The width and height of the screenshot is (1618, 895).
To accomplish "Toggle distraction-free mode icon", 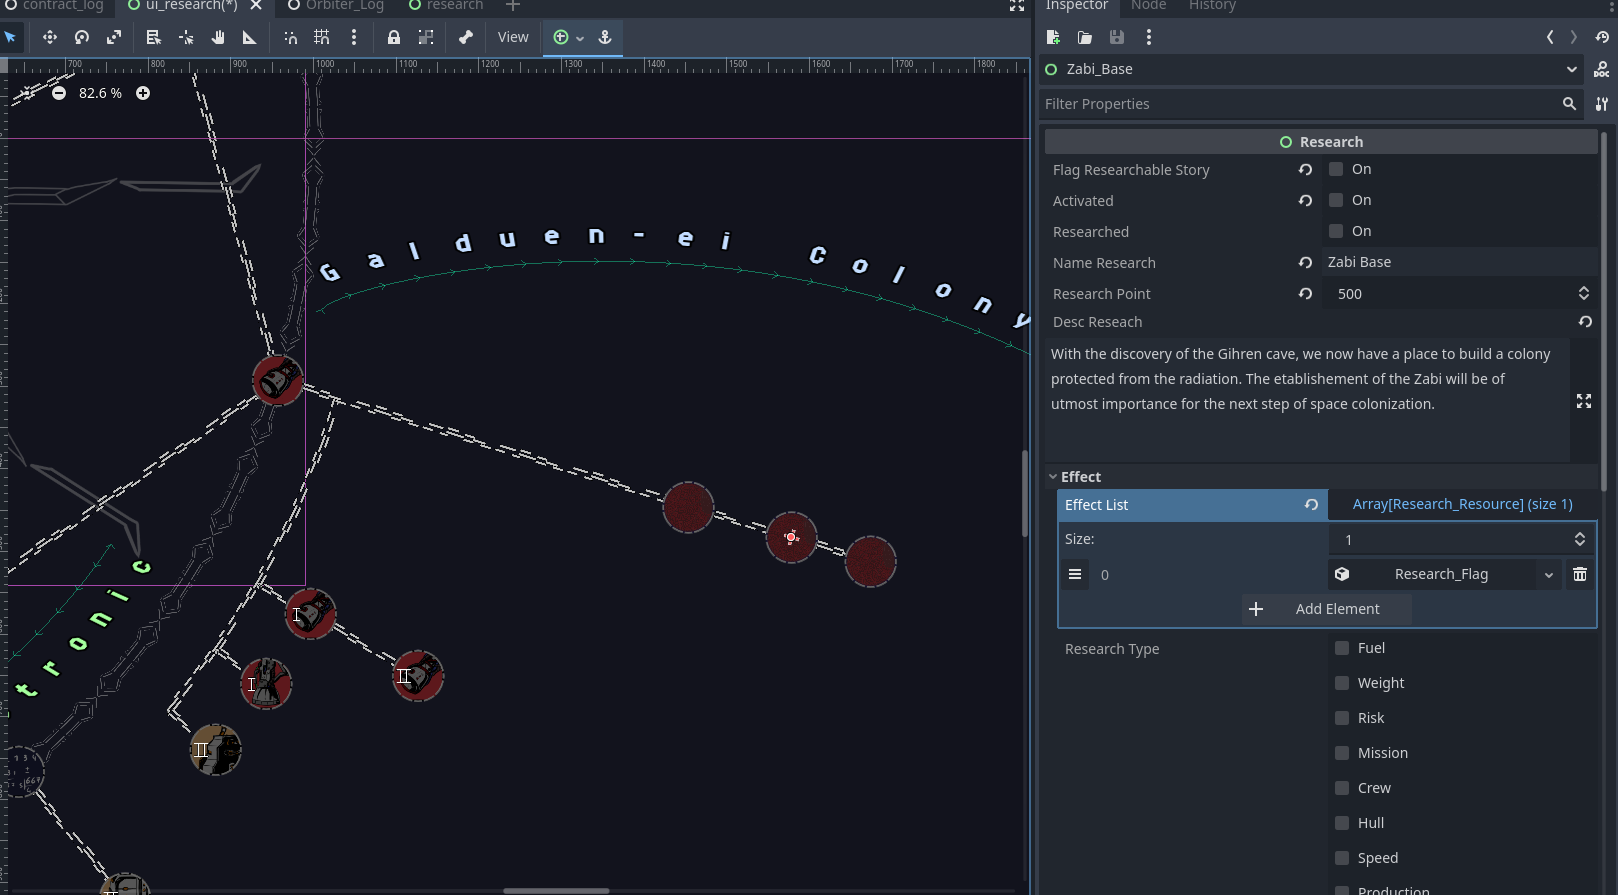I will click(x=1017, y=6).
